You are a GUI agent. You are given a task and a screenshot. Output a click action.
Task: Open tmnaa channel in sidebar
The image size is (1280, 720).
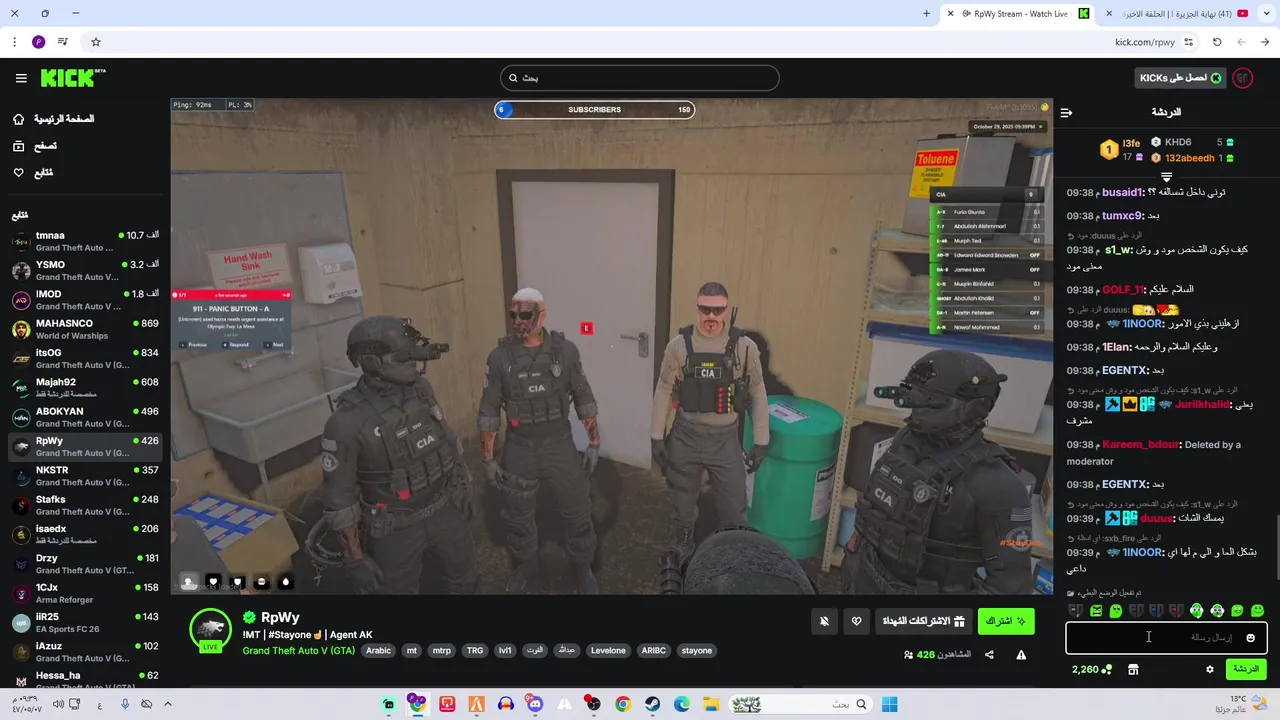click(85, 241)
